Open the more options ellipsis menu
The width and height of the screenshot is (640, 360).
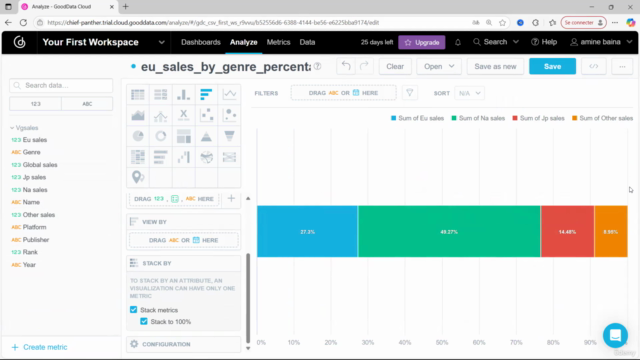click(x=622, y=67)
